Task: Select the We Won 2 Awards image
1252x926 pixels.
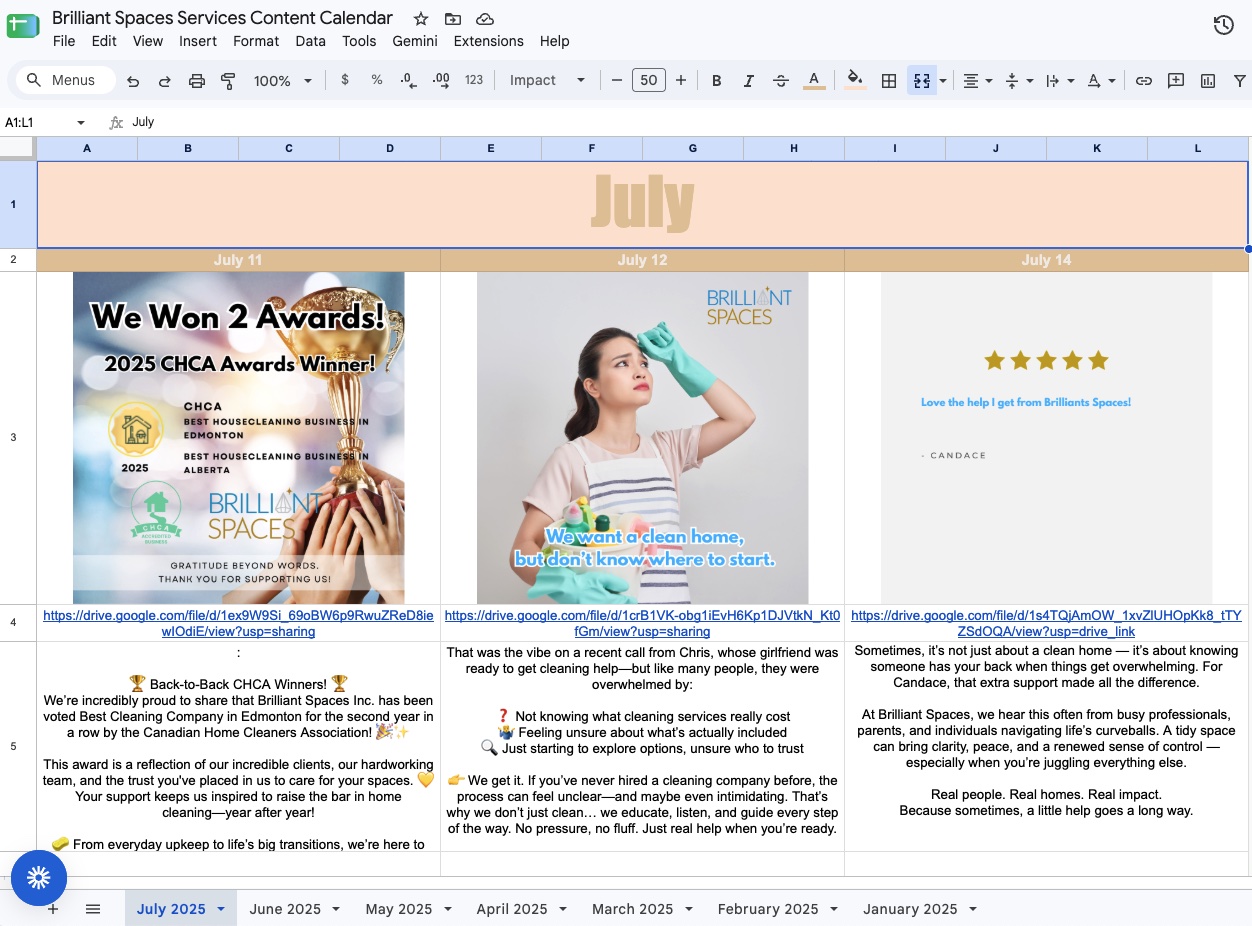Action: 239,437
